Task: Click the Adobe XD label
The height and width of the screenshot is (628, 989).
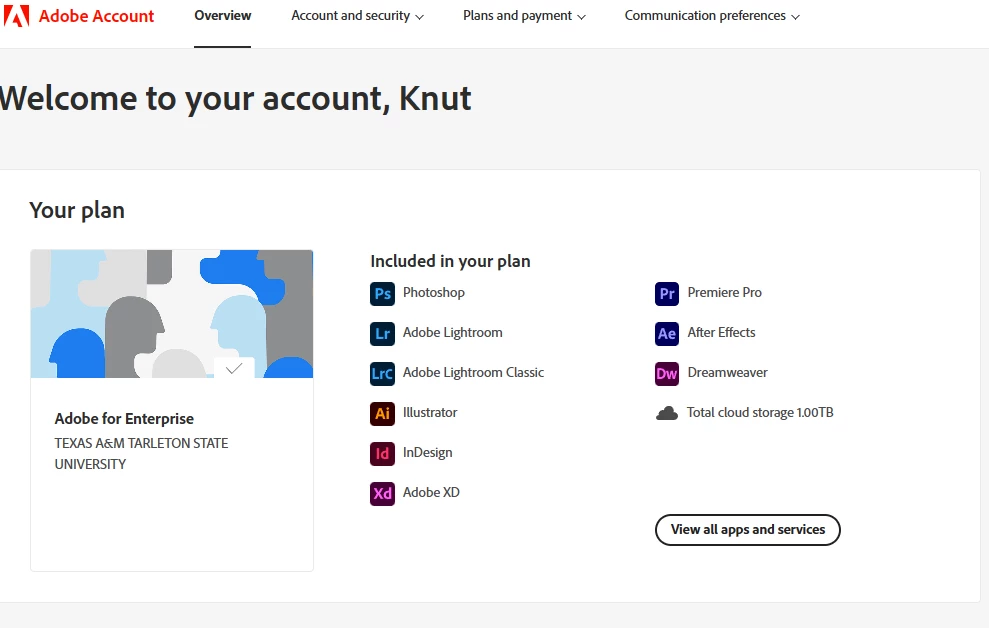Action: pos(431,492)
